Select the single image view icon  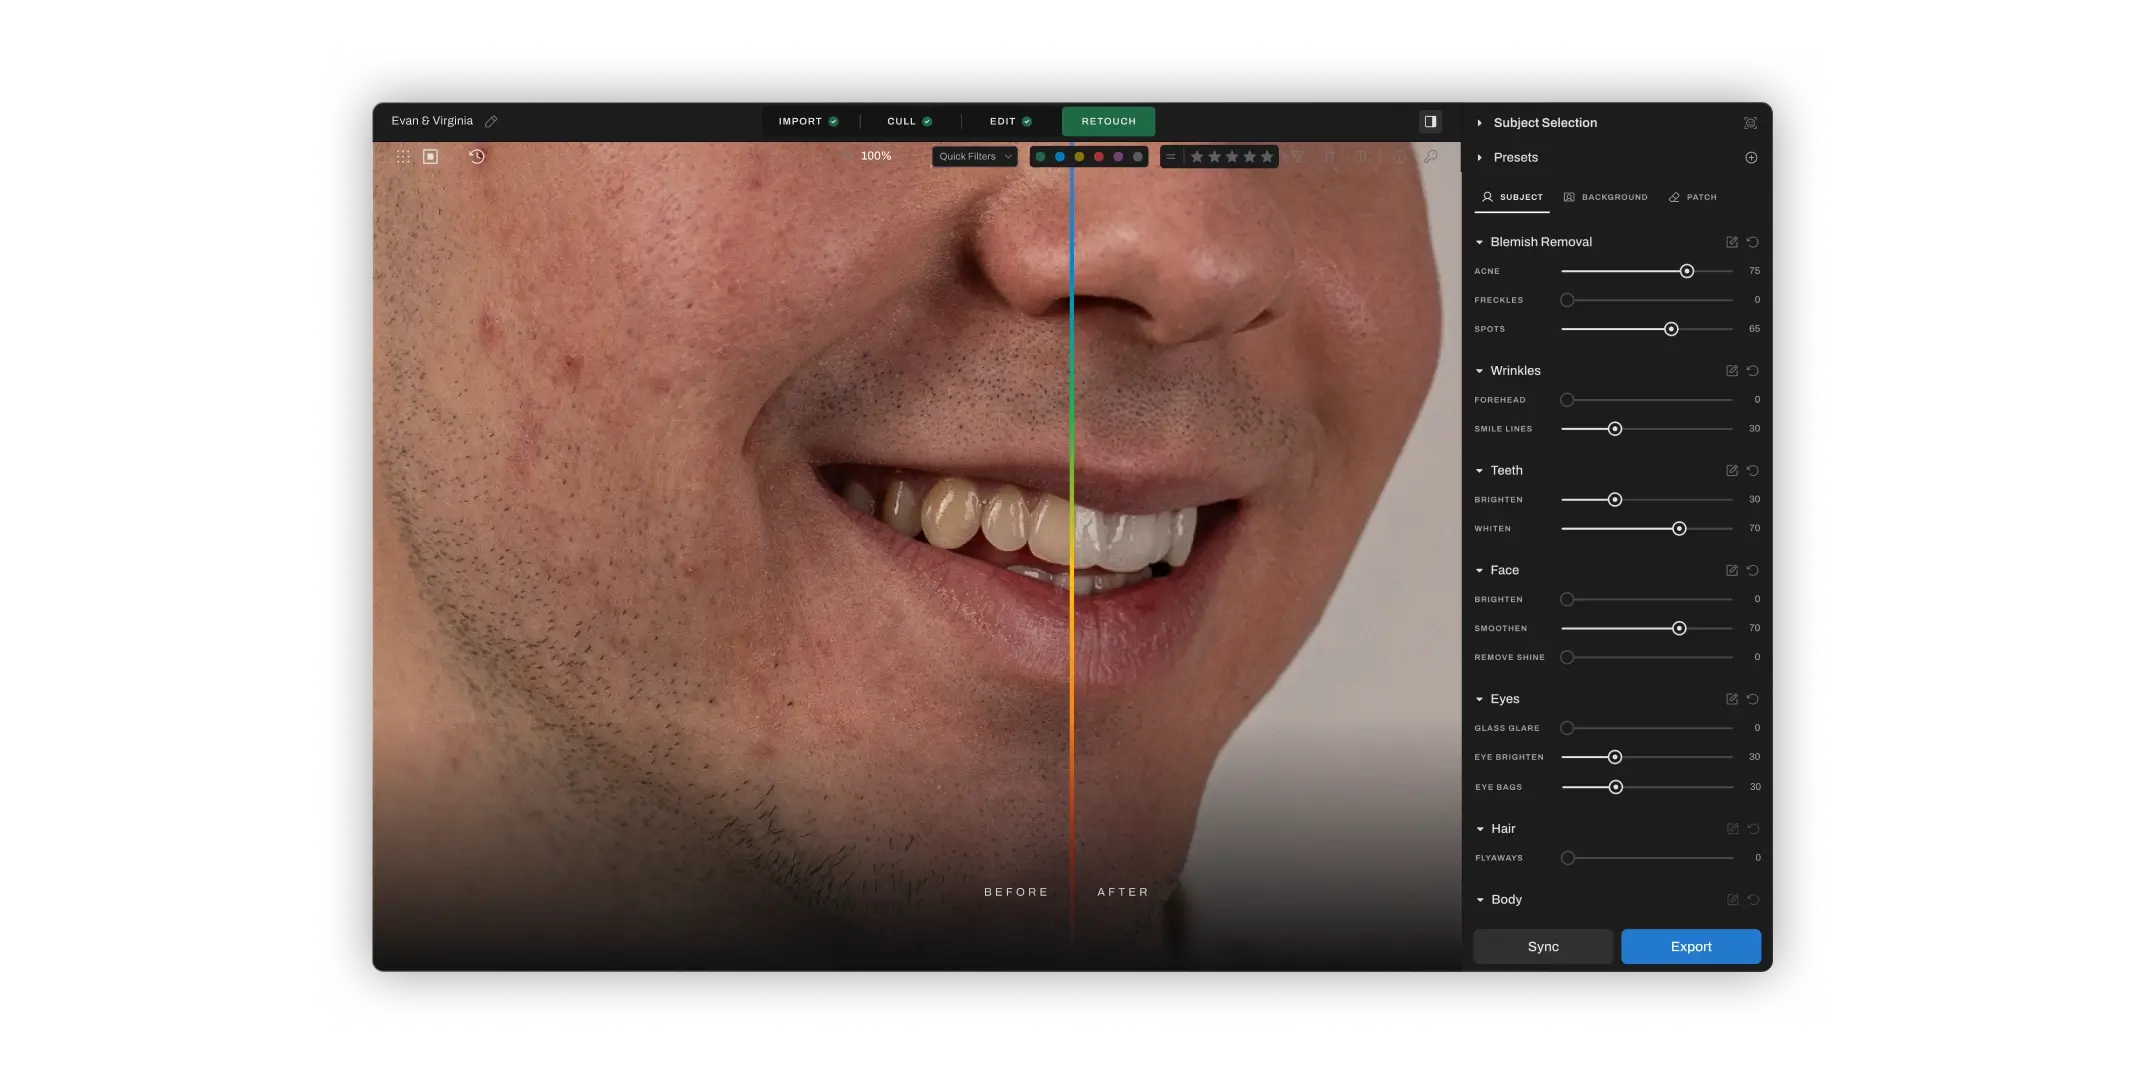pos(430,157)
